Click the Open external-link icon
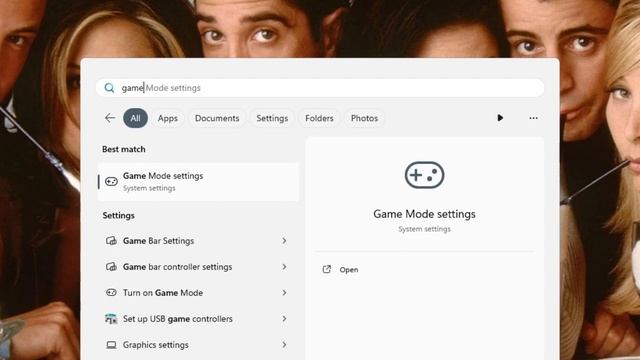This screenshot has width=640, height=360. (x=327, y=269)
